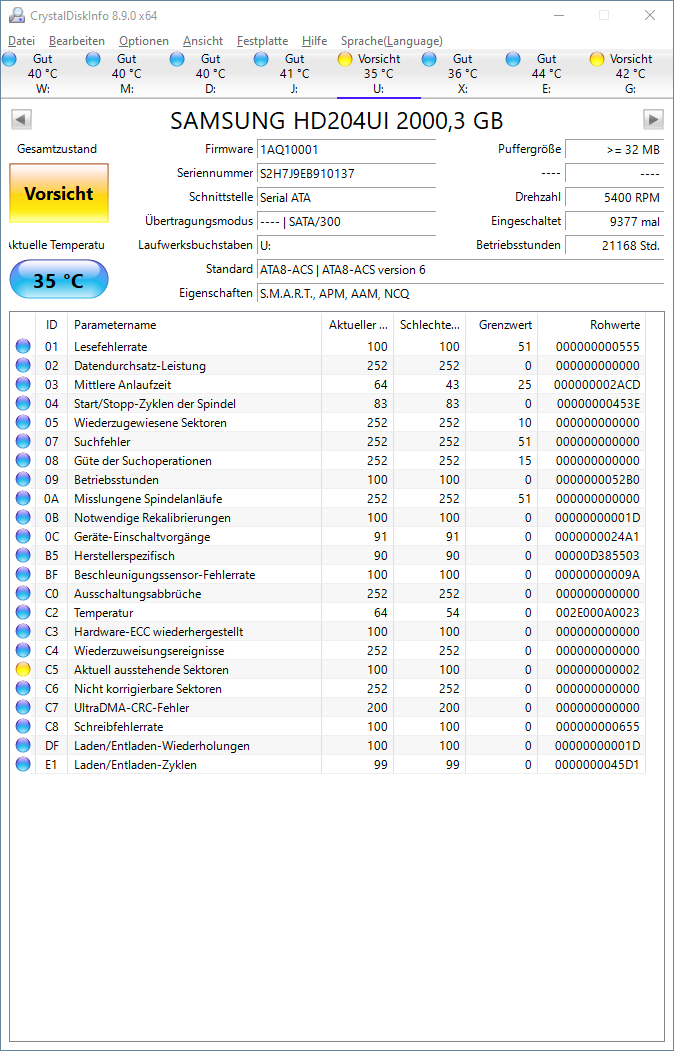Viewport: 674px width, 1051px height.
Task: Click status icon of Nicht korrigierbare Sektoren row
Action: coord(23,689)
